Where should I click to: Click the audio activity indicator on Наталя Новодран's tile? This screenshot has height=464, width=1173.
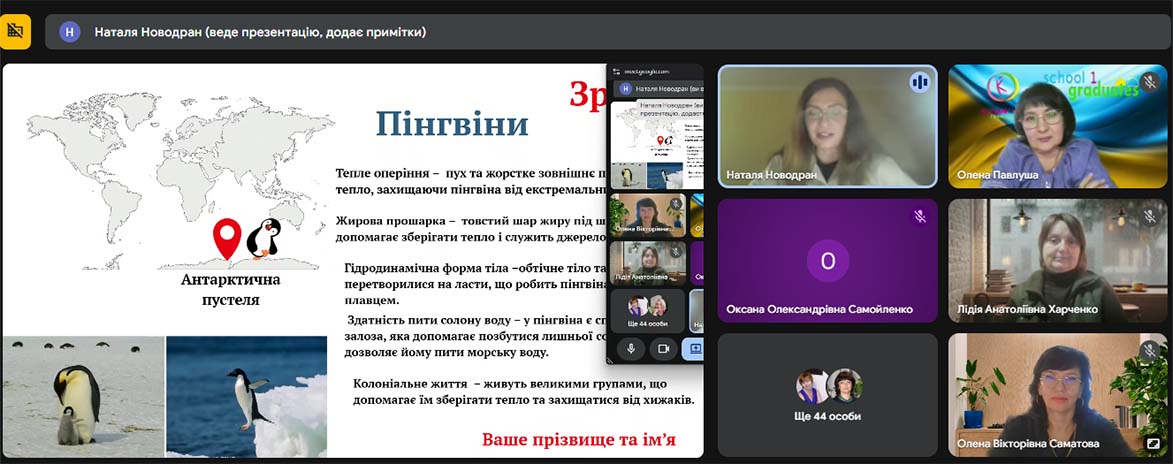[x=918, y=82]
